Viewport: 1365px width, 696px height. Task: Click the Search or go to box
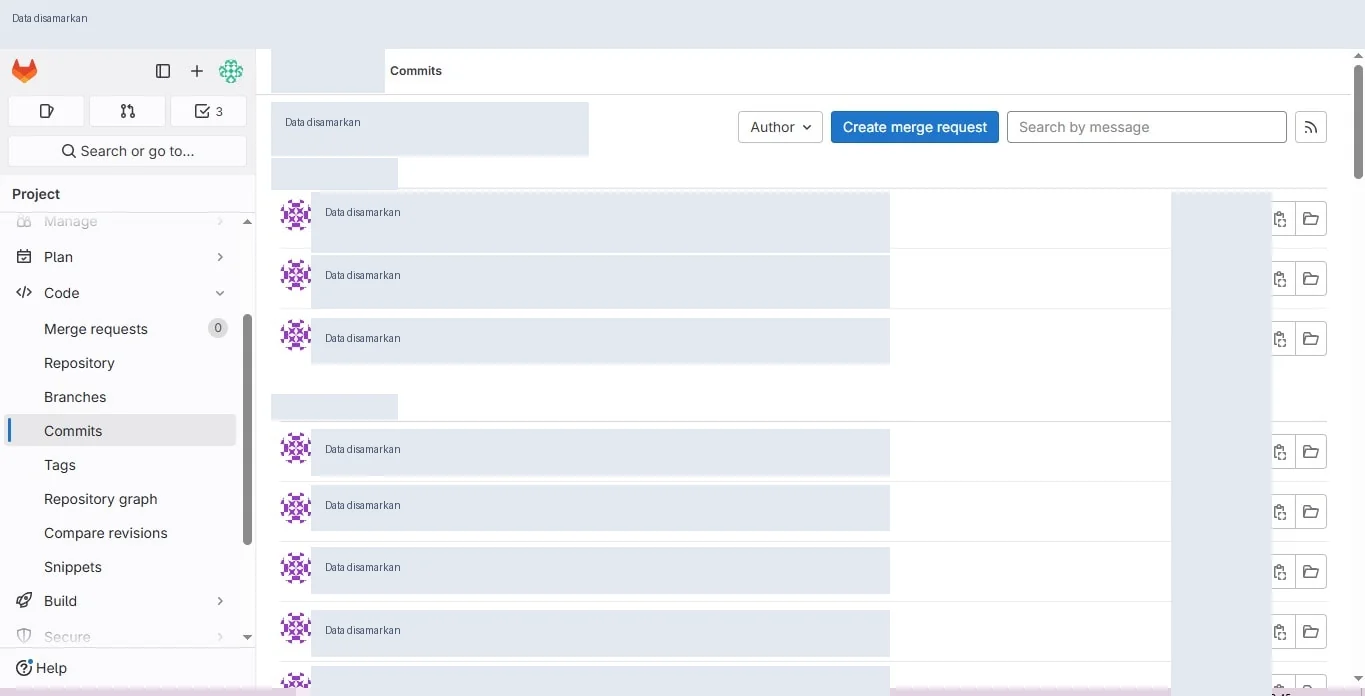tap(127, 151)
